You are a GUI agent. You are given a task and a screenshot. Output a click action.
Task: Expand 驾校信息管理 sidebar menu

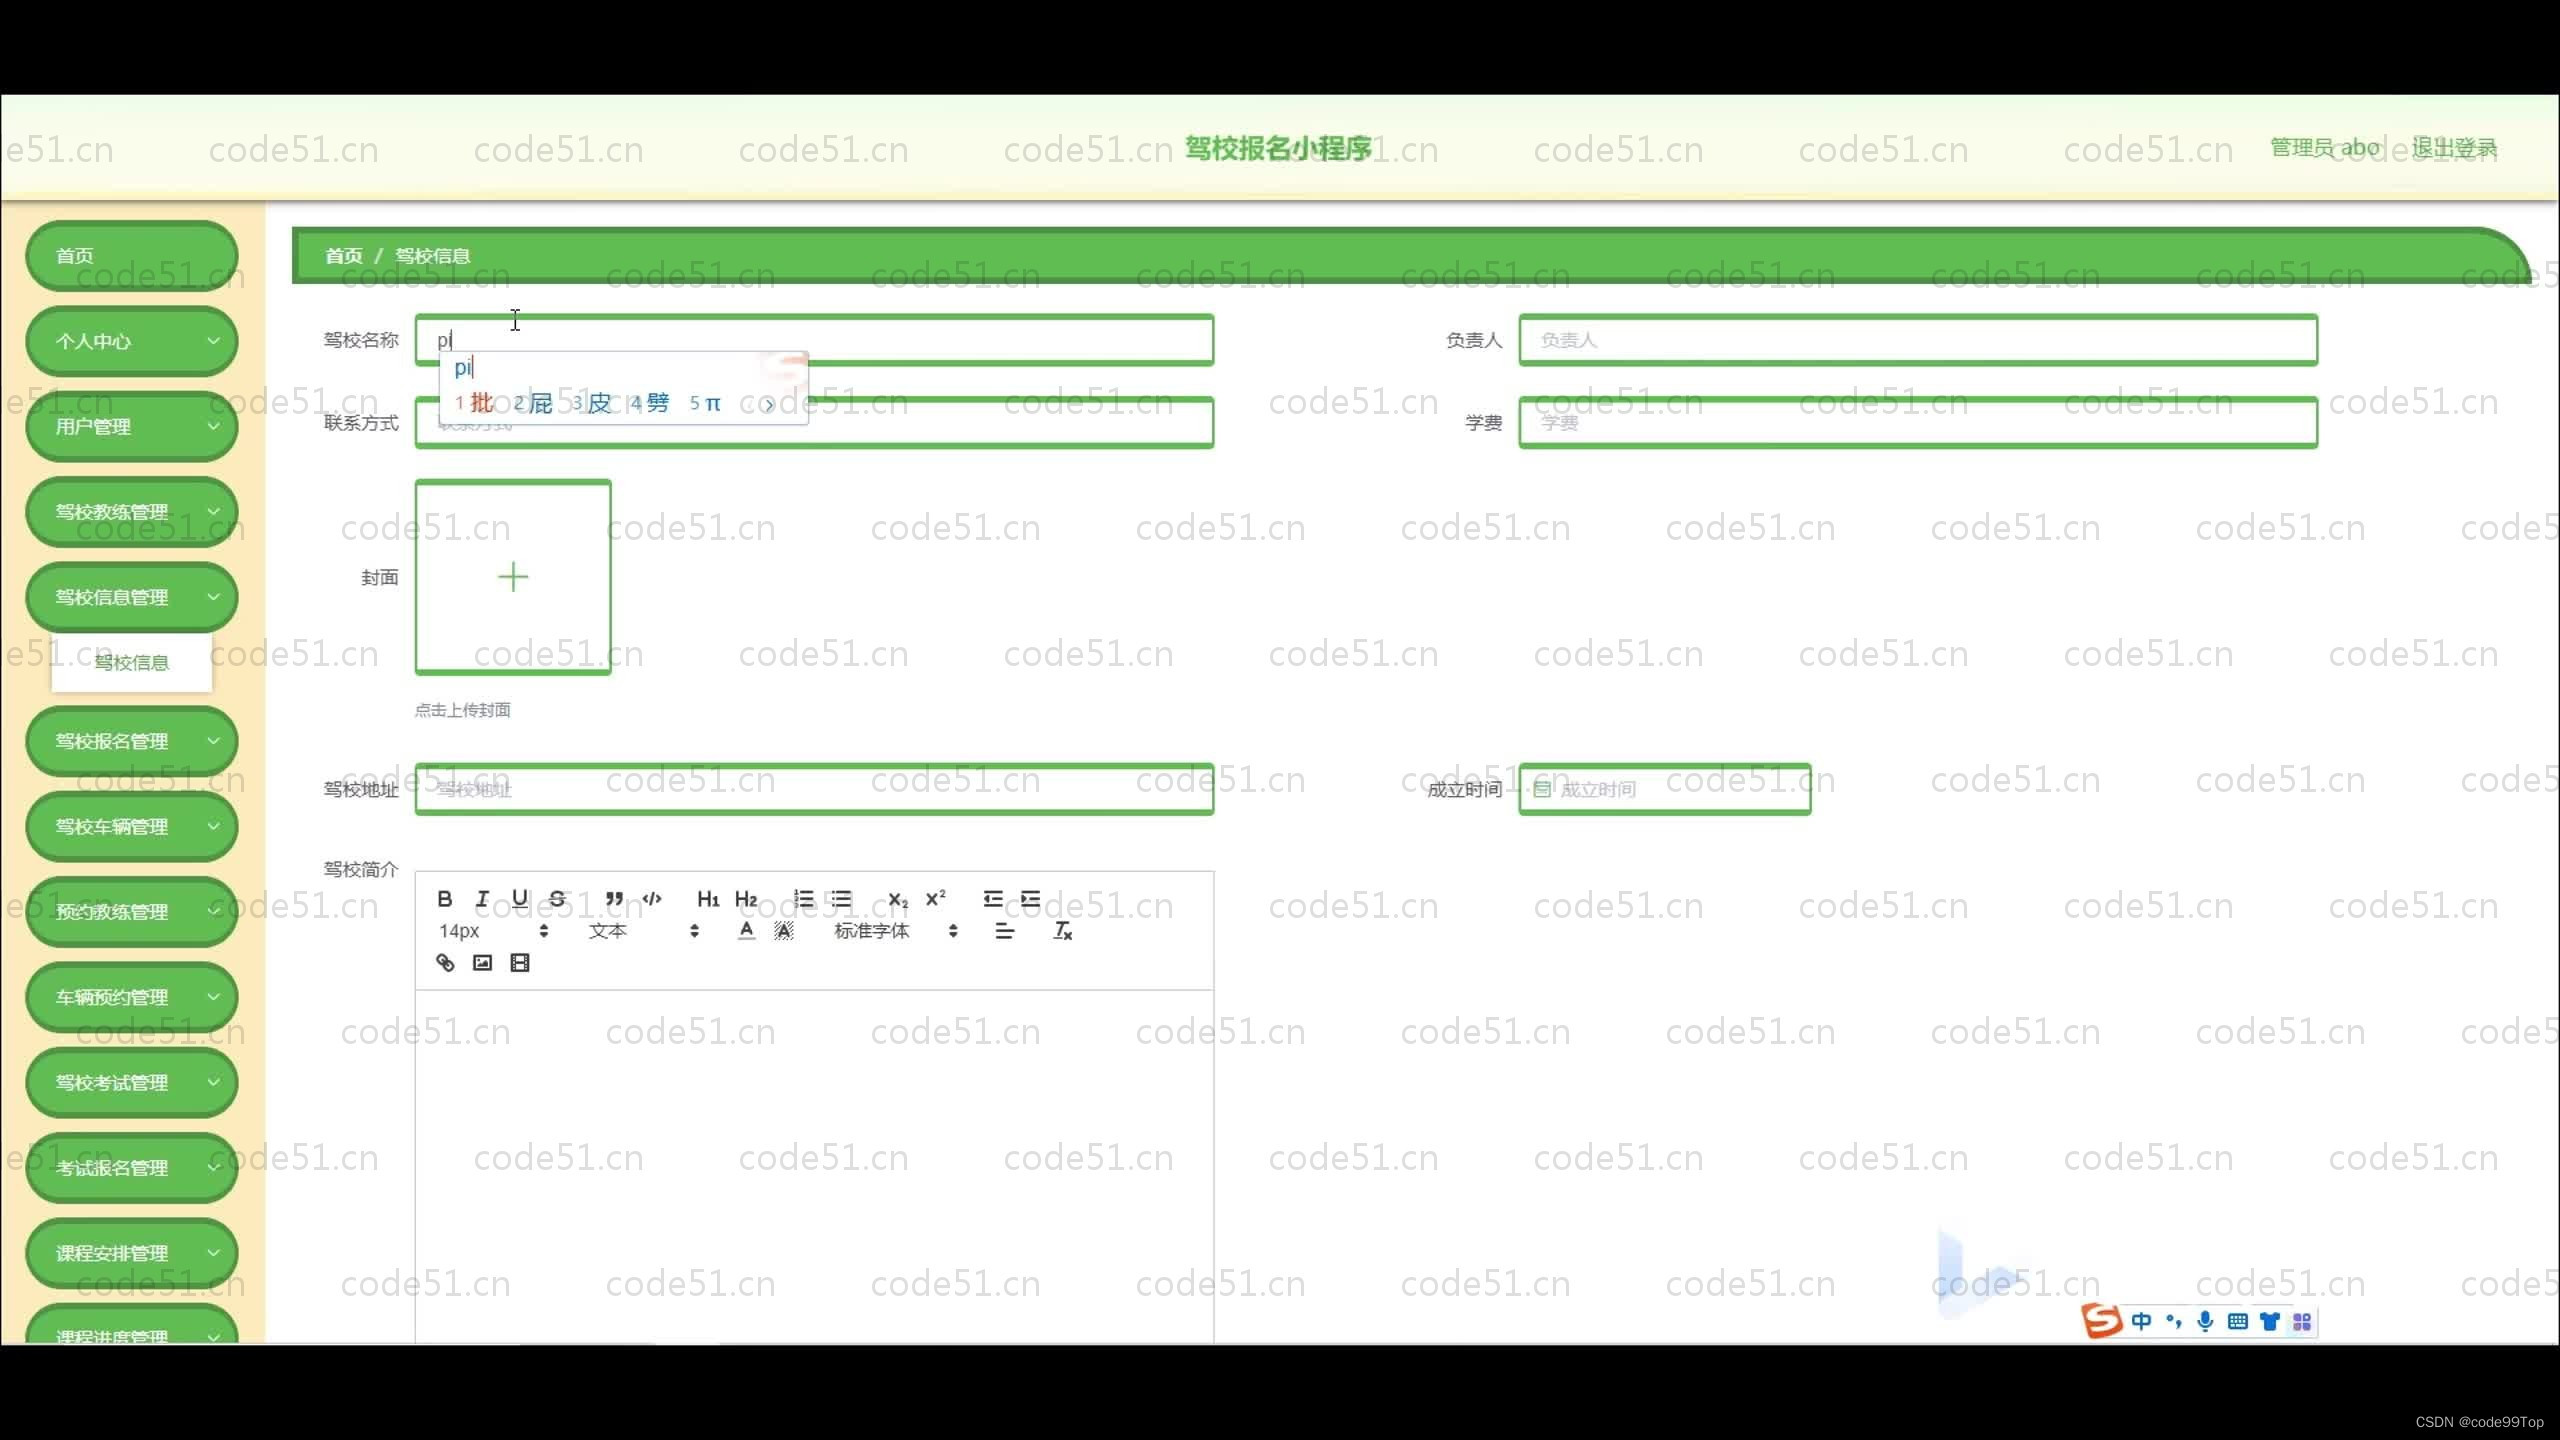[132, 596]
